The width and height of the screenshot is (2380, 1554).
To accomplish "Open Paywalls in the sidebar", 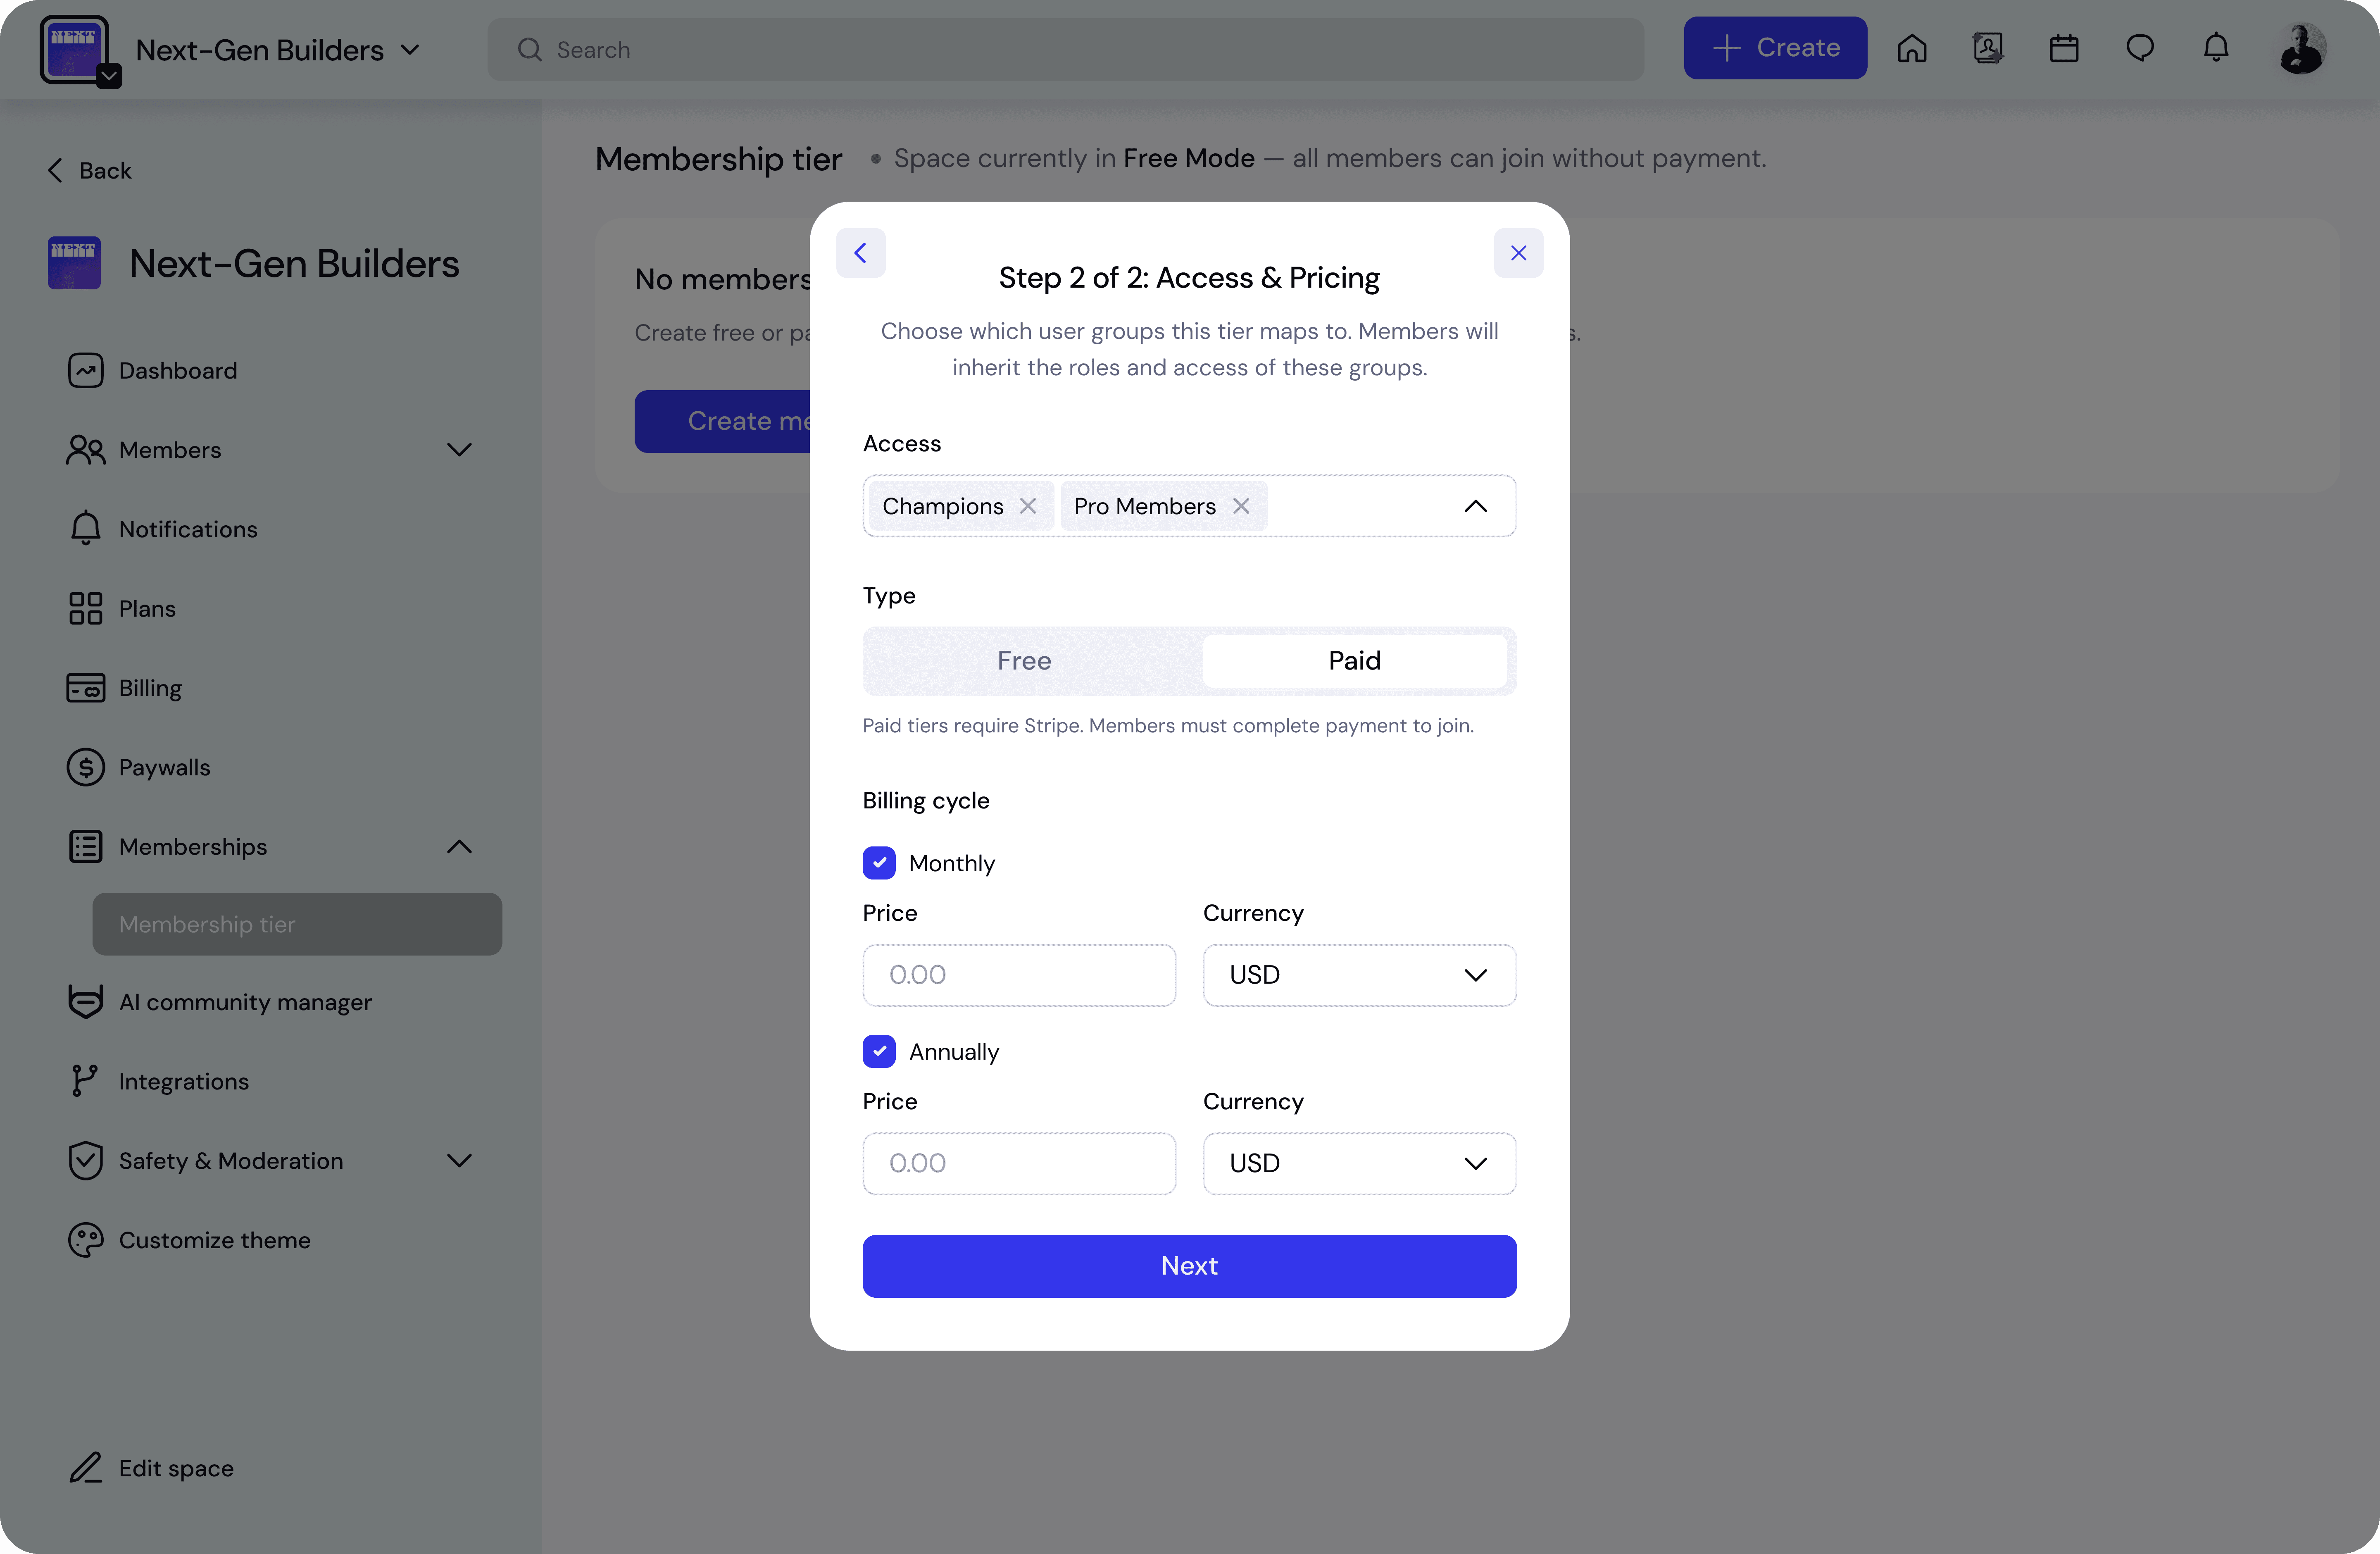I will (164, 767).
